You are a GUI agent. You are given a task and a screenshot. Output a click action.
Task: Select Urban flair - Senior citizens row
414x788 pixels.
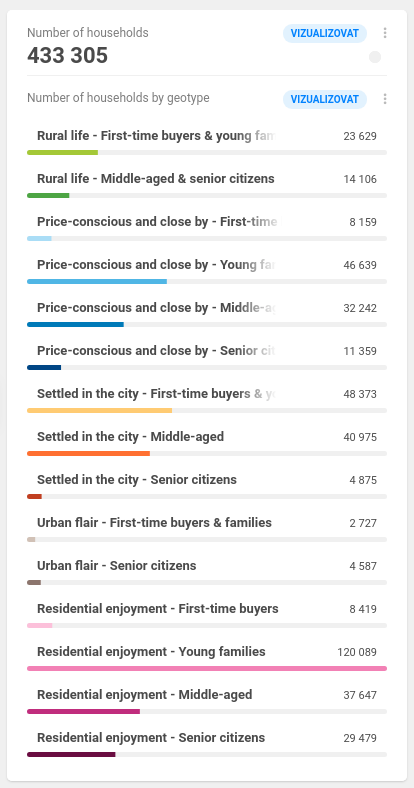pos(207,571)
